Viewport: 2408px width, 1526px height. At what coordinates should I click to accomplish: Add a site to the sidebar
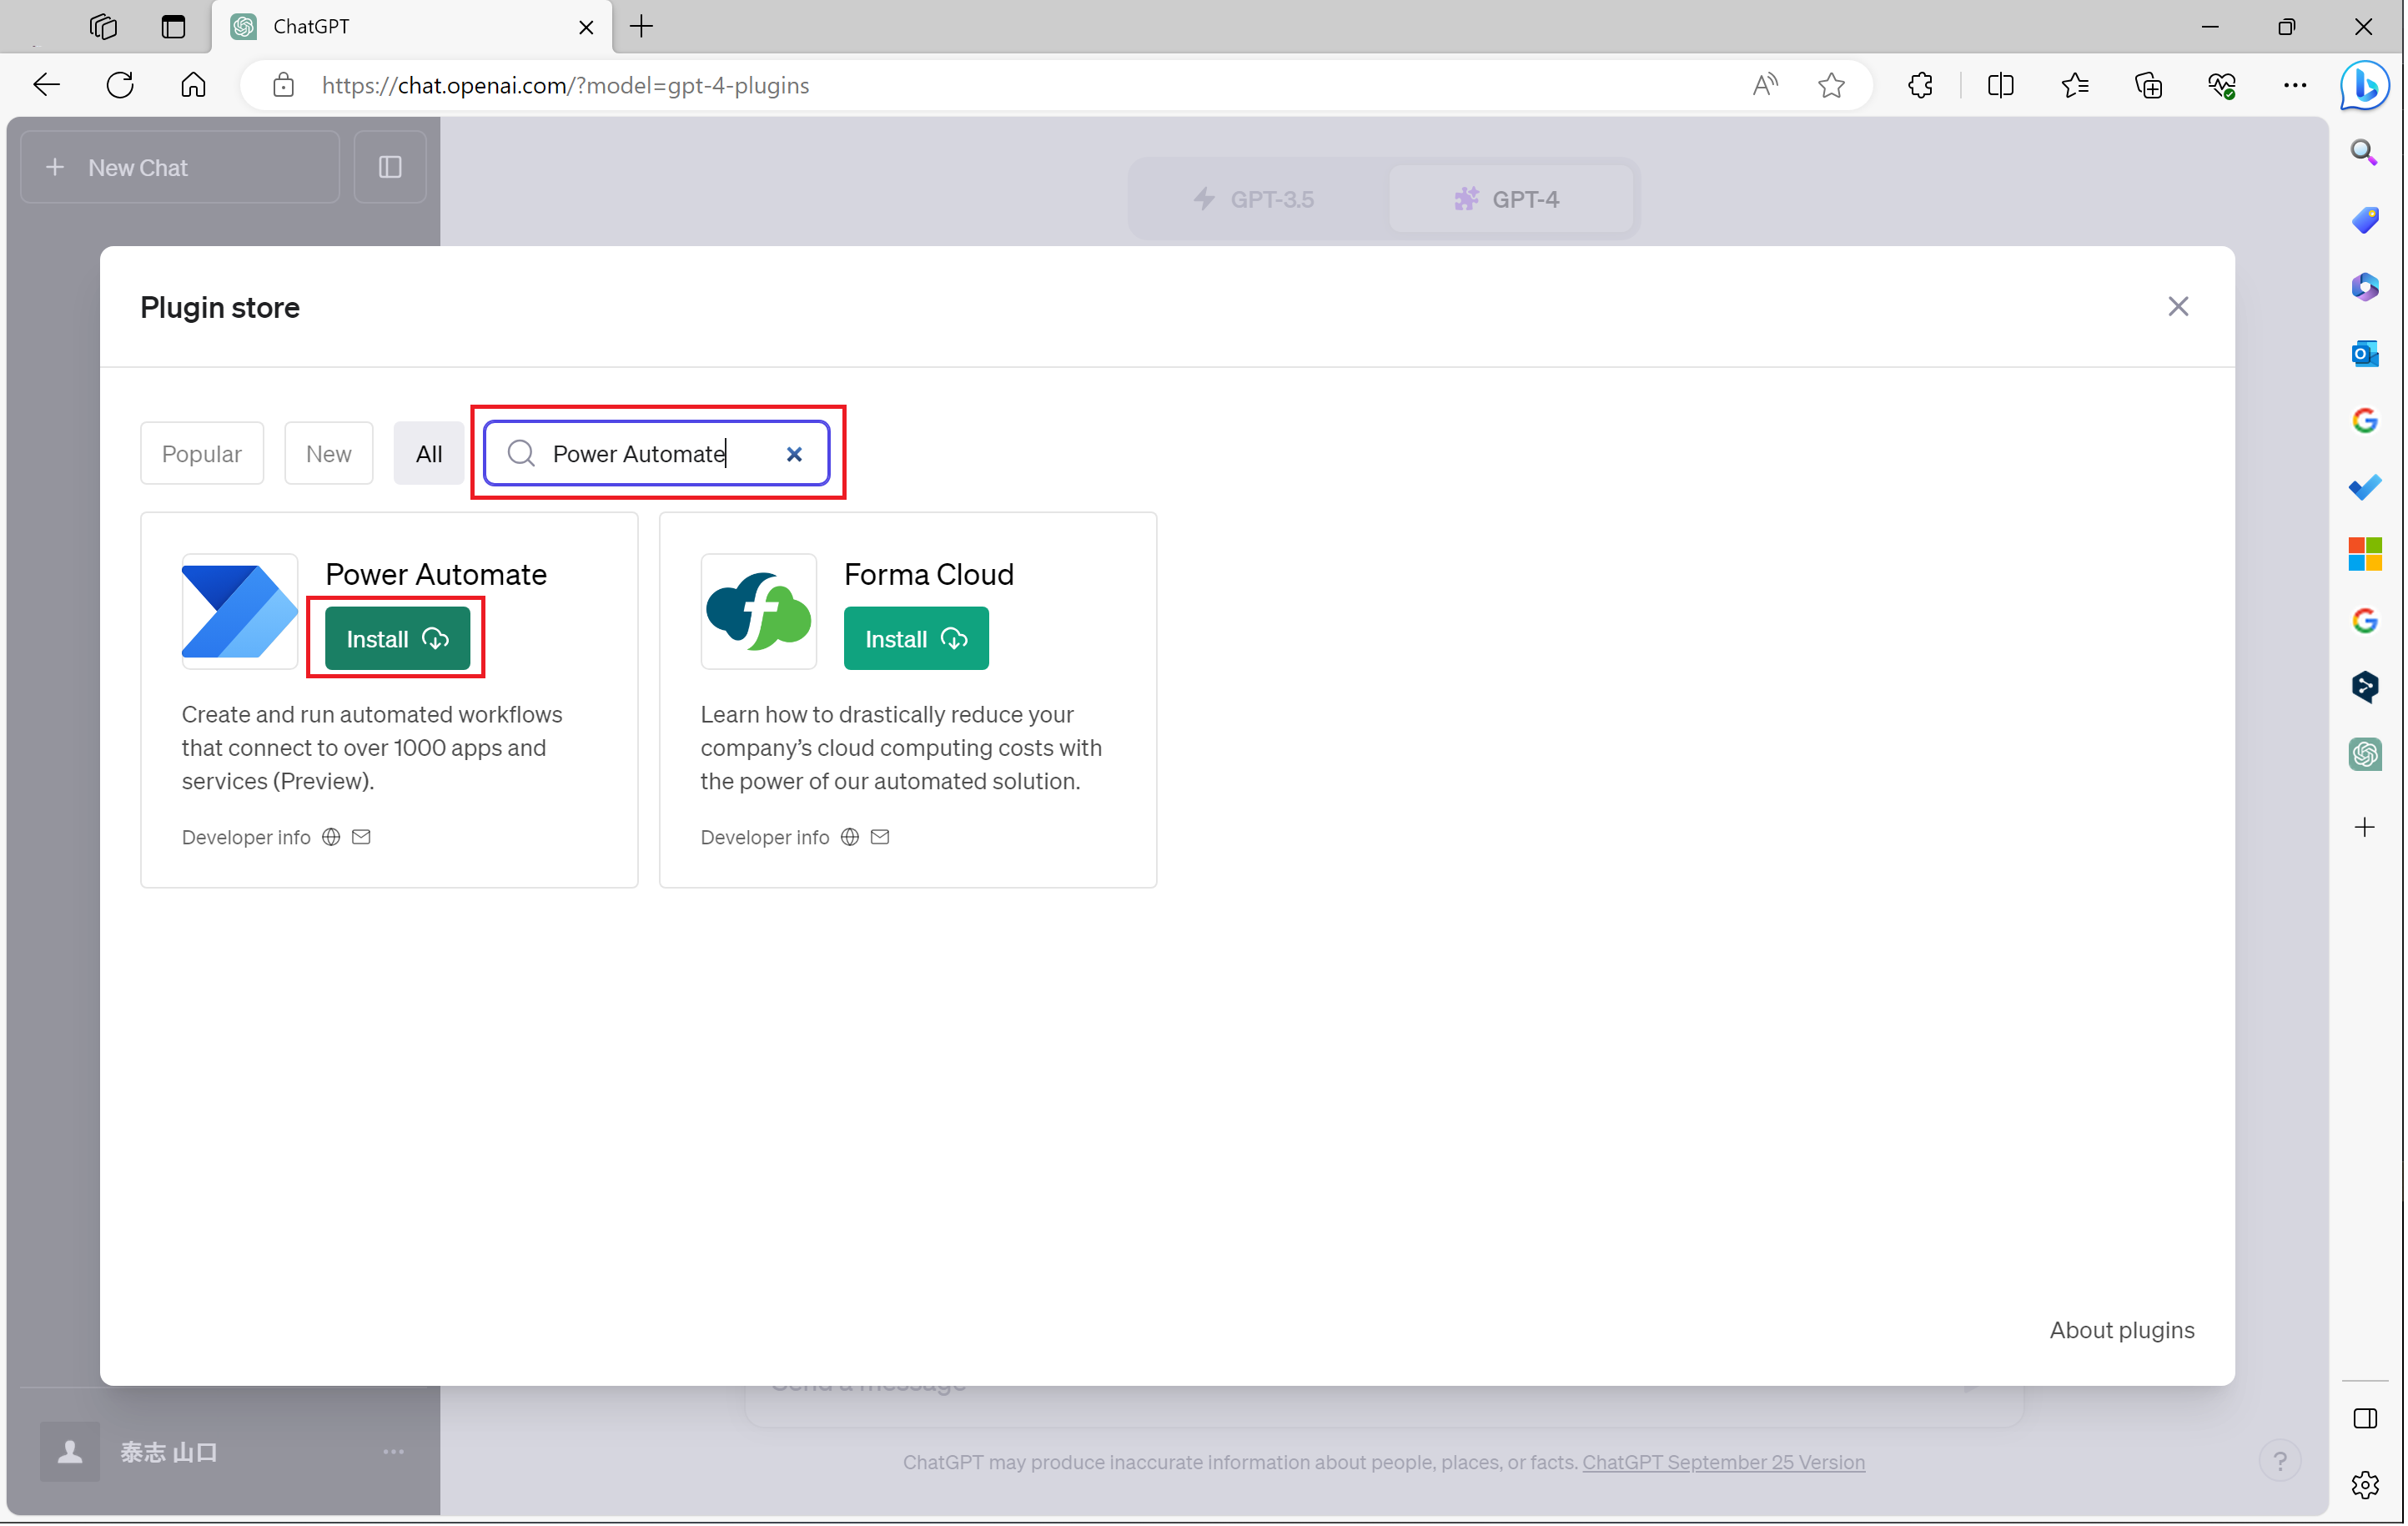point(2364,827)
